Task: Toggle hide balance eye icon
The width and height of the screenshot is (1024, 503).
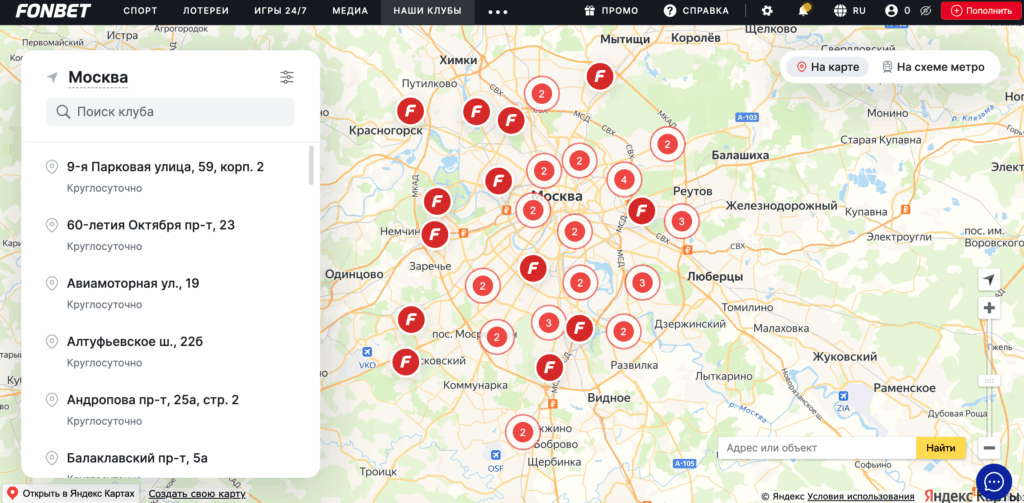Action: click(924, 10)
